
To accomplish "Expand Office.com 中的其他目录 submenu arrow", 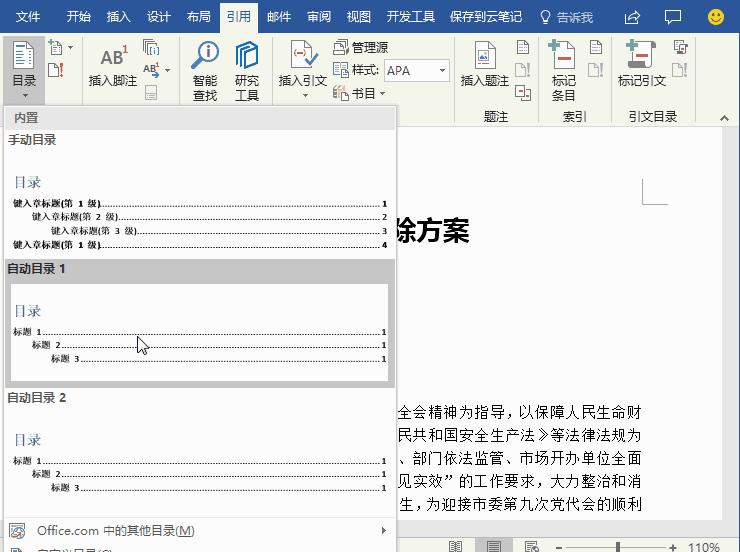I will (384, 530).
